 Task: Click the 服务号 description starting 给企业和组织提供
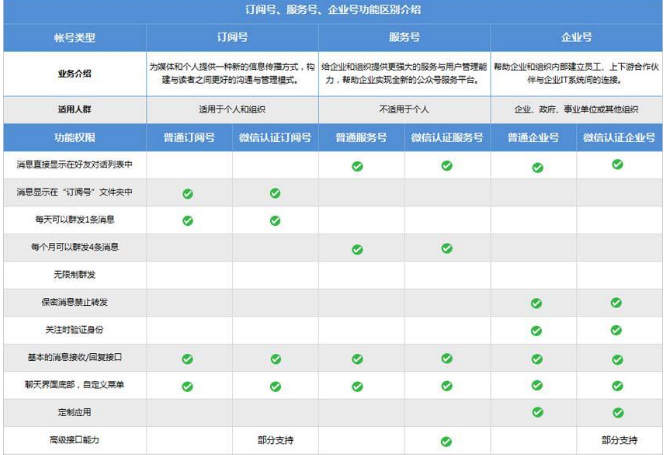[x=404, y=73]
